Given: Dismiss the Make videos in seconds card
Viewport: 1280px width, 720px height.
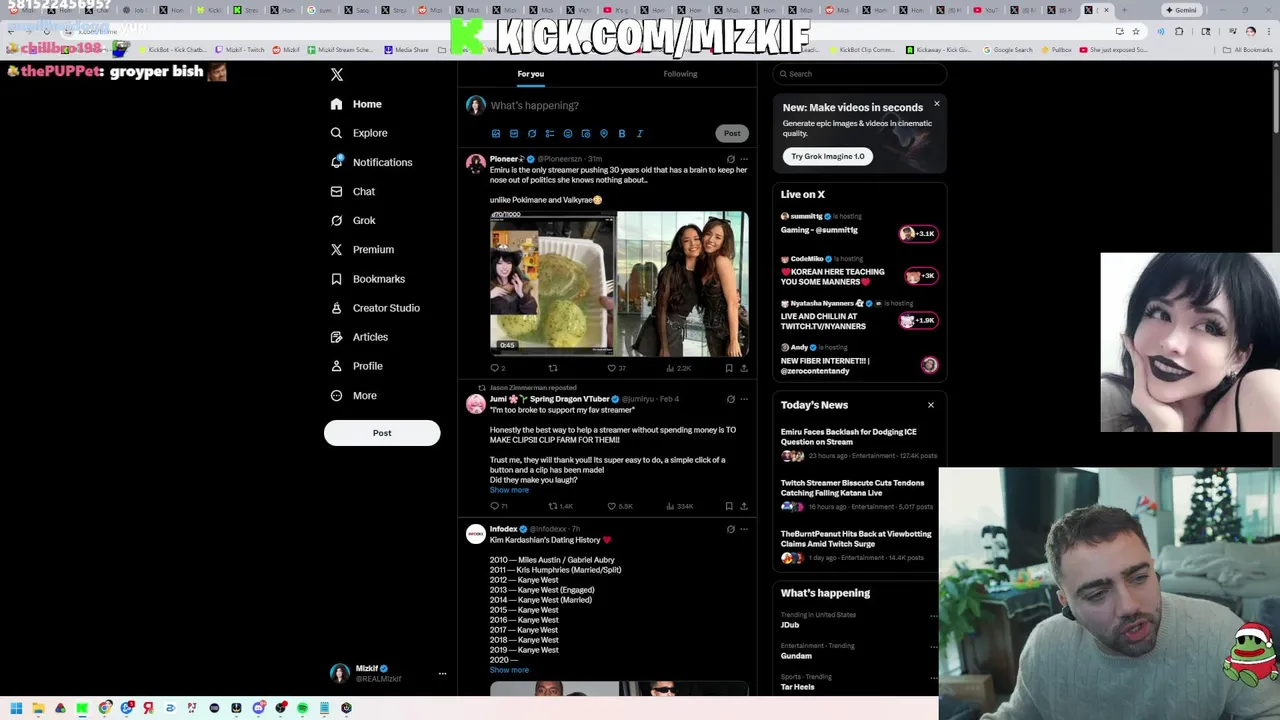Looking at the screenshot, I should click(936, 104).
